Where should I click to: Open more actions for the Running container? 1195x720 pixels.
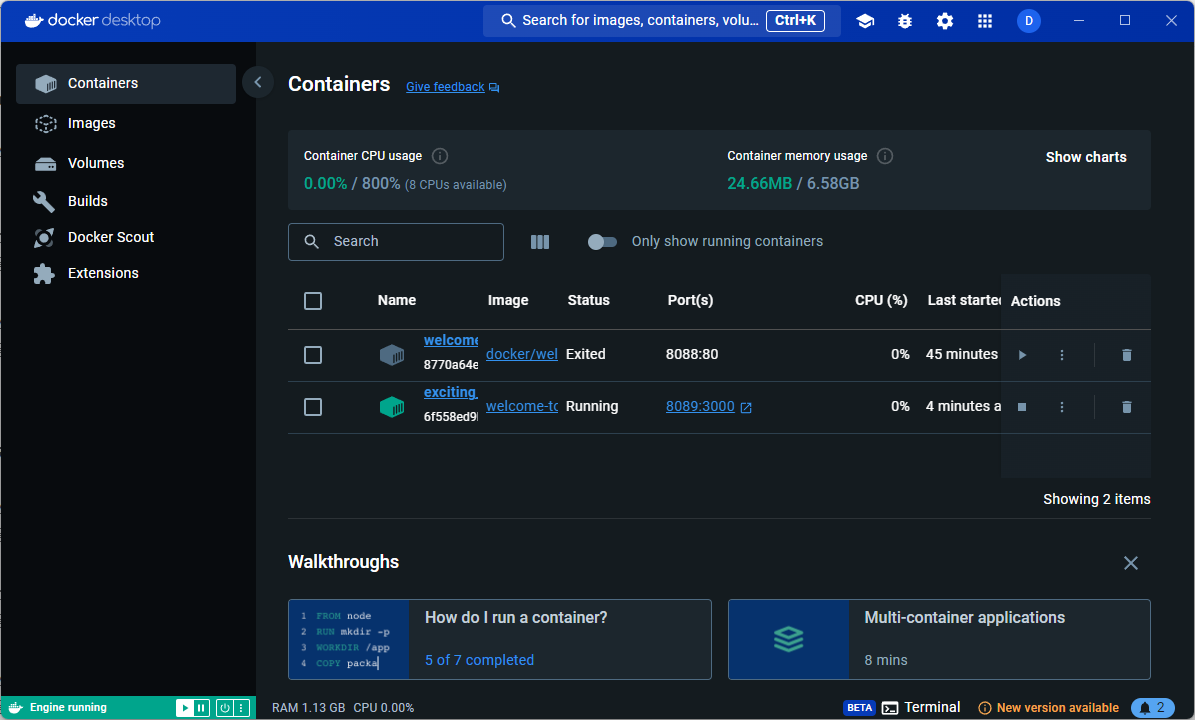coord(1062,407)
